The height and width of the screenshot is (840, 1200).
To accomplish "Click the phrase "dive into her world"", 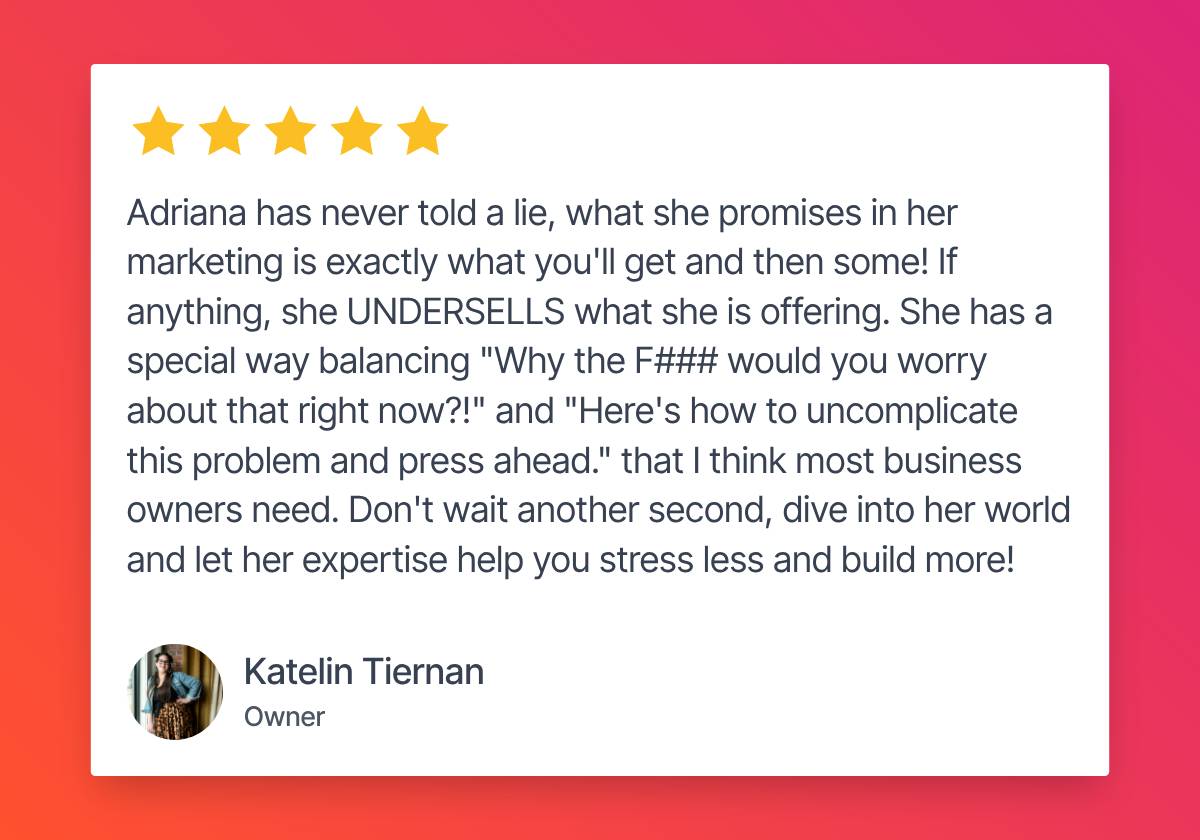I will coord(926,511).
